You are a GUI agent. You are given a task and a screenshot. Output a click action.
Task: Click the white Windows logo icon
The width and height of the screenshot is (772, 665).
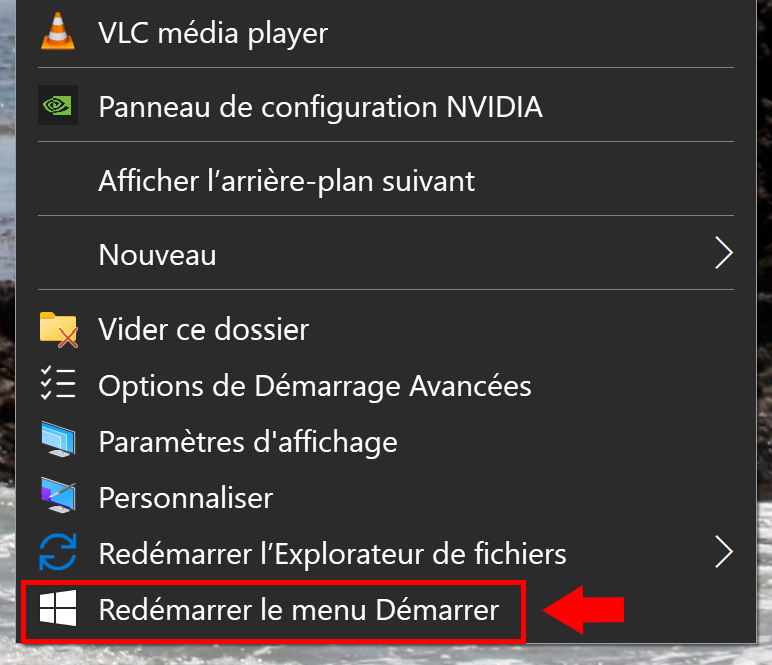(58, 608)
